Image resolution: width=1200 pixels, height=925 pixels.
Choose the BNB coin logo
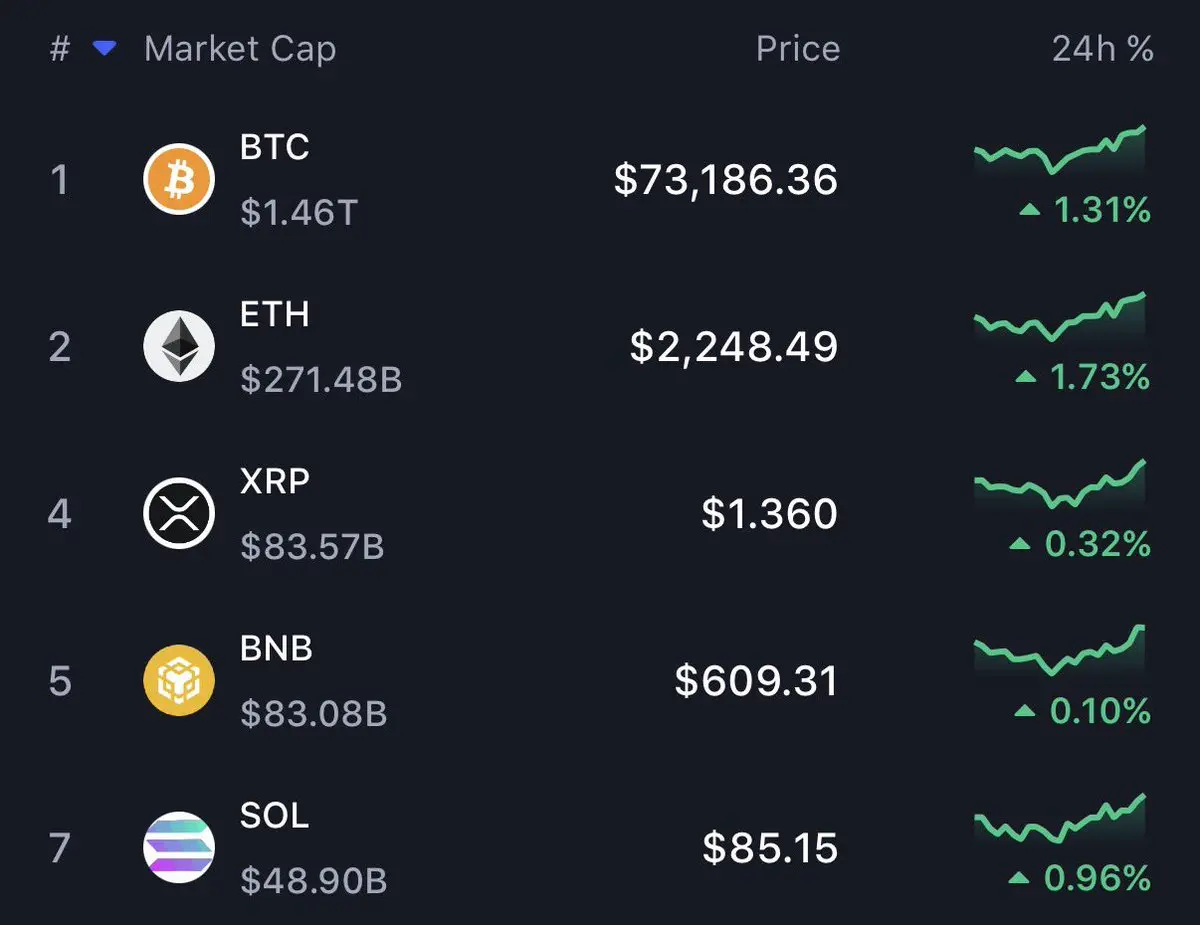click(x=179, y=681)
